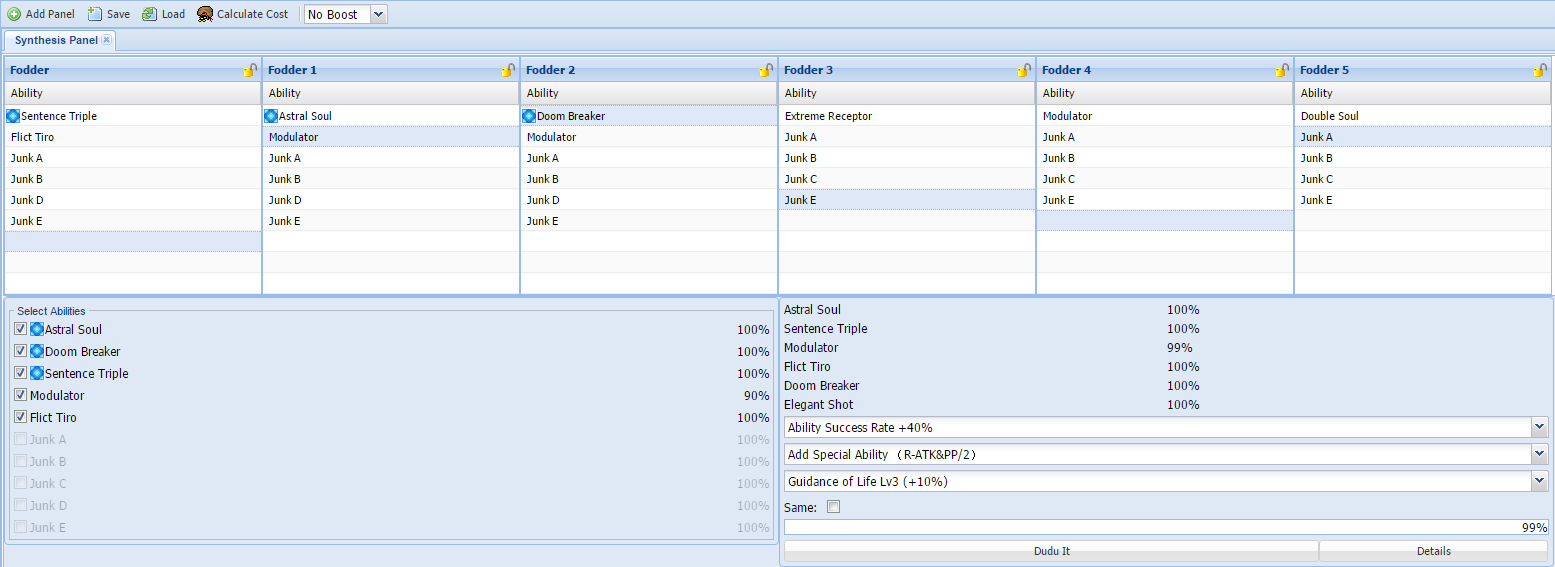The height and width of the screenshot is (567, 1555).
Task: Click the Calculate Cost icon
Action: [x=205, y=14]
